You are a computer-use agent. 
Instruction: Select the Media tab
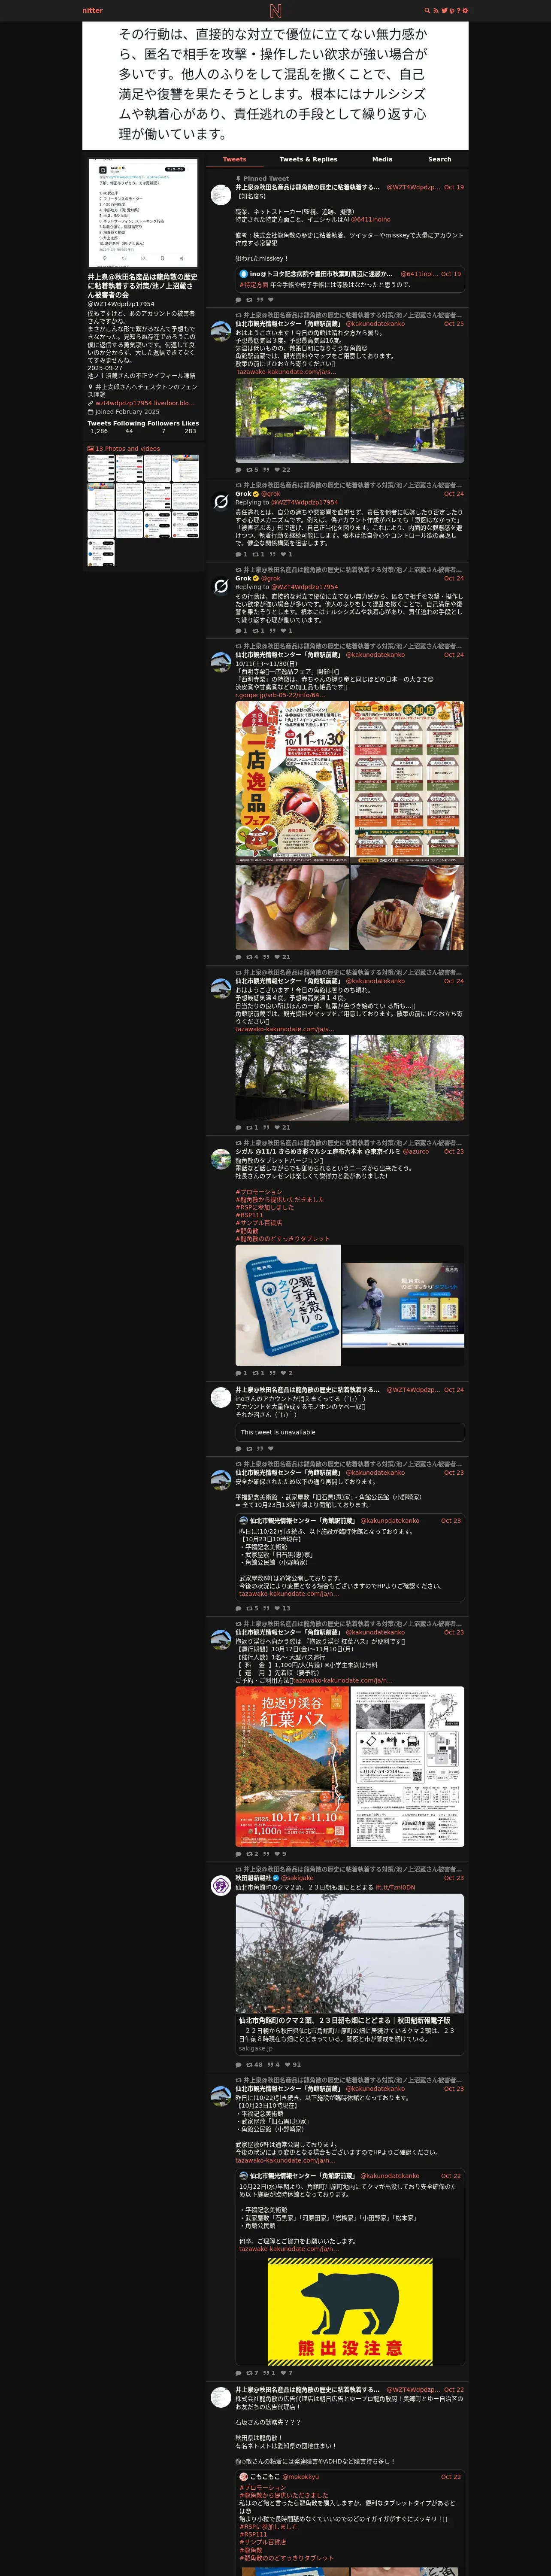382,159
